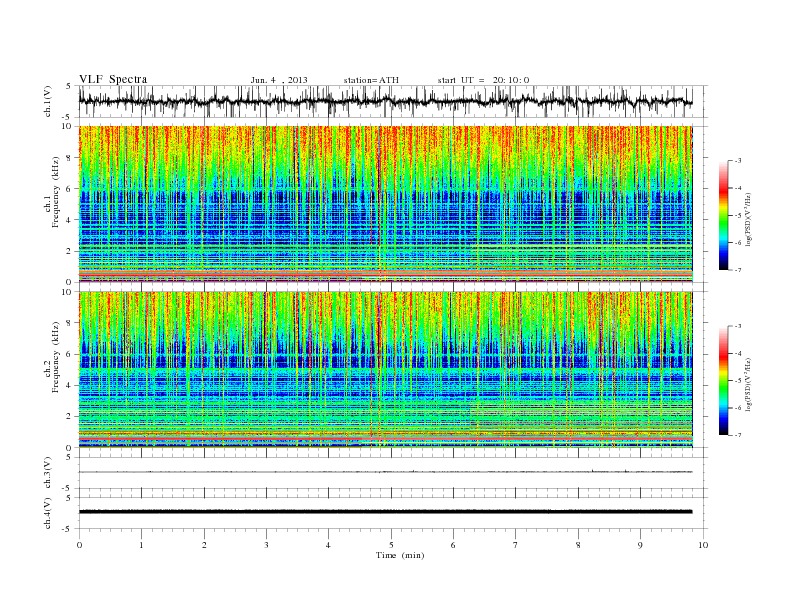Click the "-7" label on ch.2 color bar
This screenshot has width=792, height=612.
tap(738, 435)
